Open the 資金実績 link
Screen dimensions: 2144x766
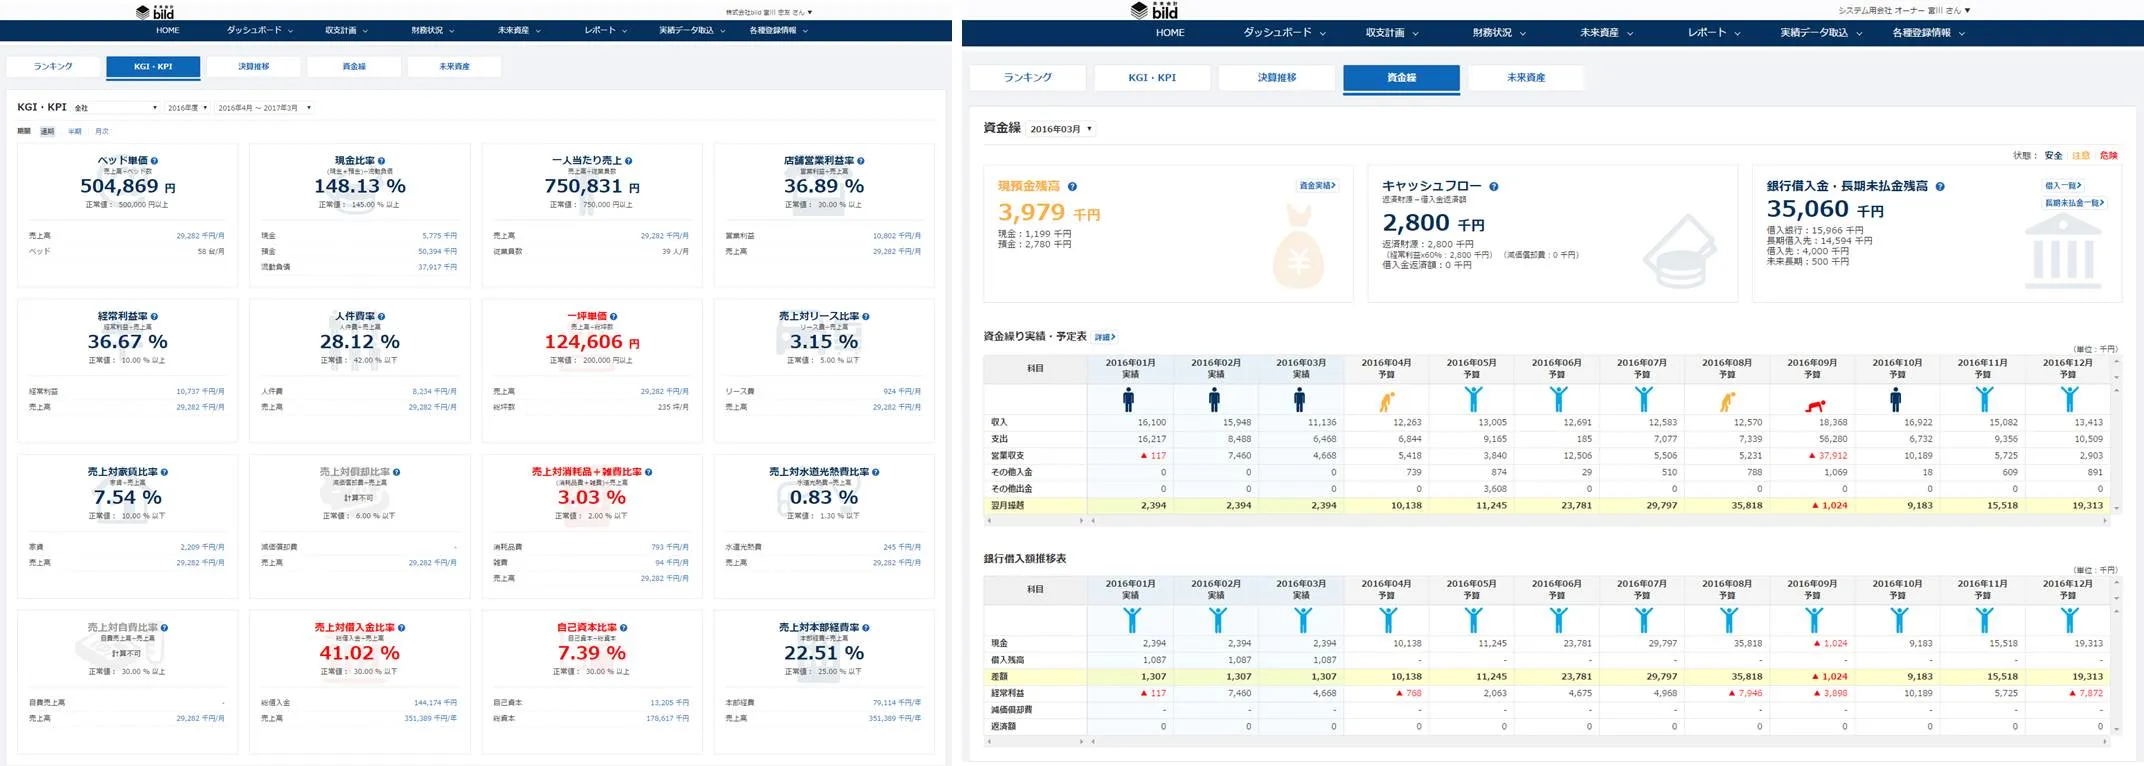pos(1317,186)
